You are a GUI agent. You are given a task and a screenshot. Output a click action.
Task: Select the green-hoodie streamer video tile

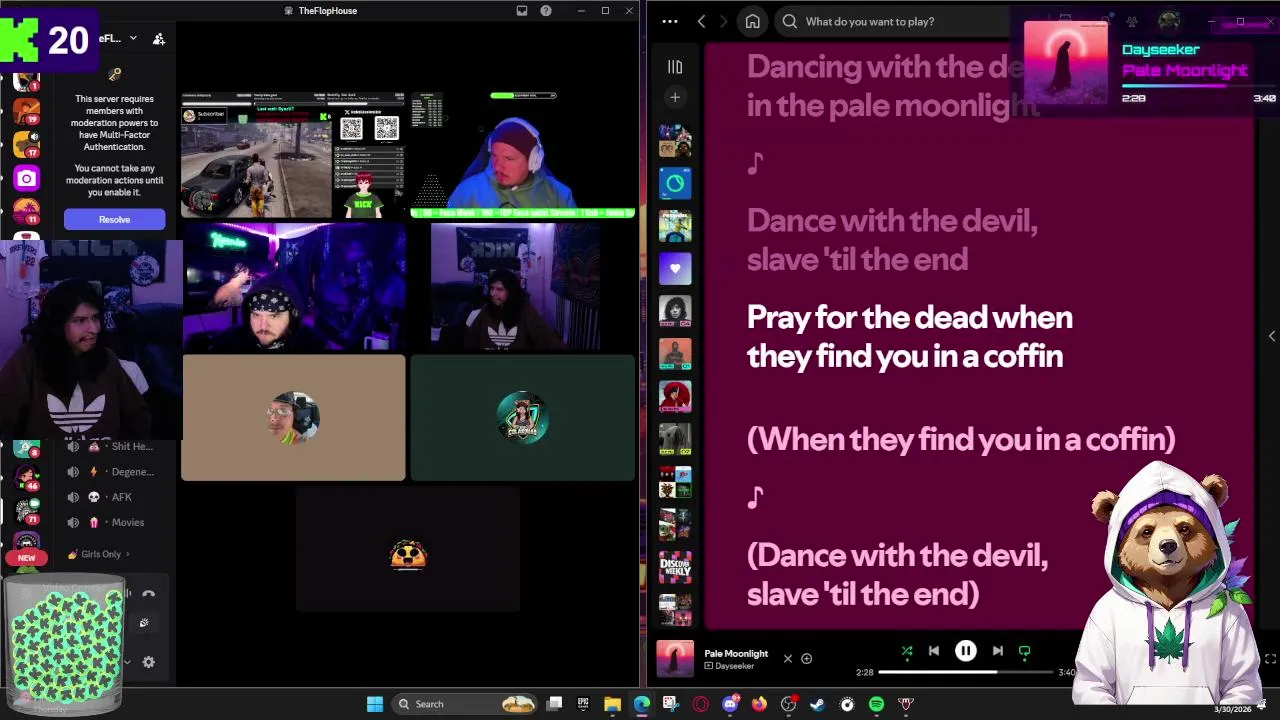(x=522, y=155)
